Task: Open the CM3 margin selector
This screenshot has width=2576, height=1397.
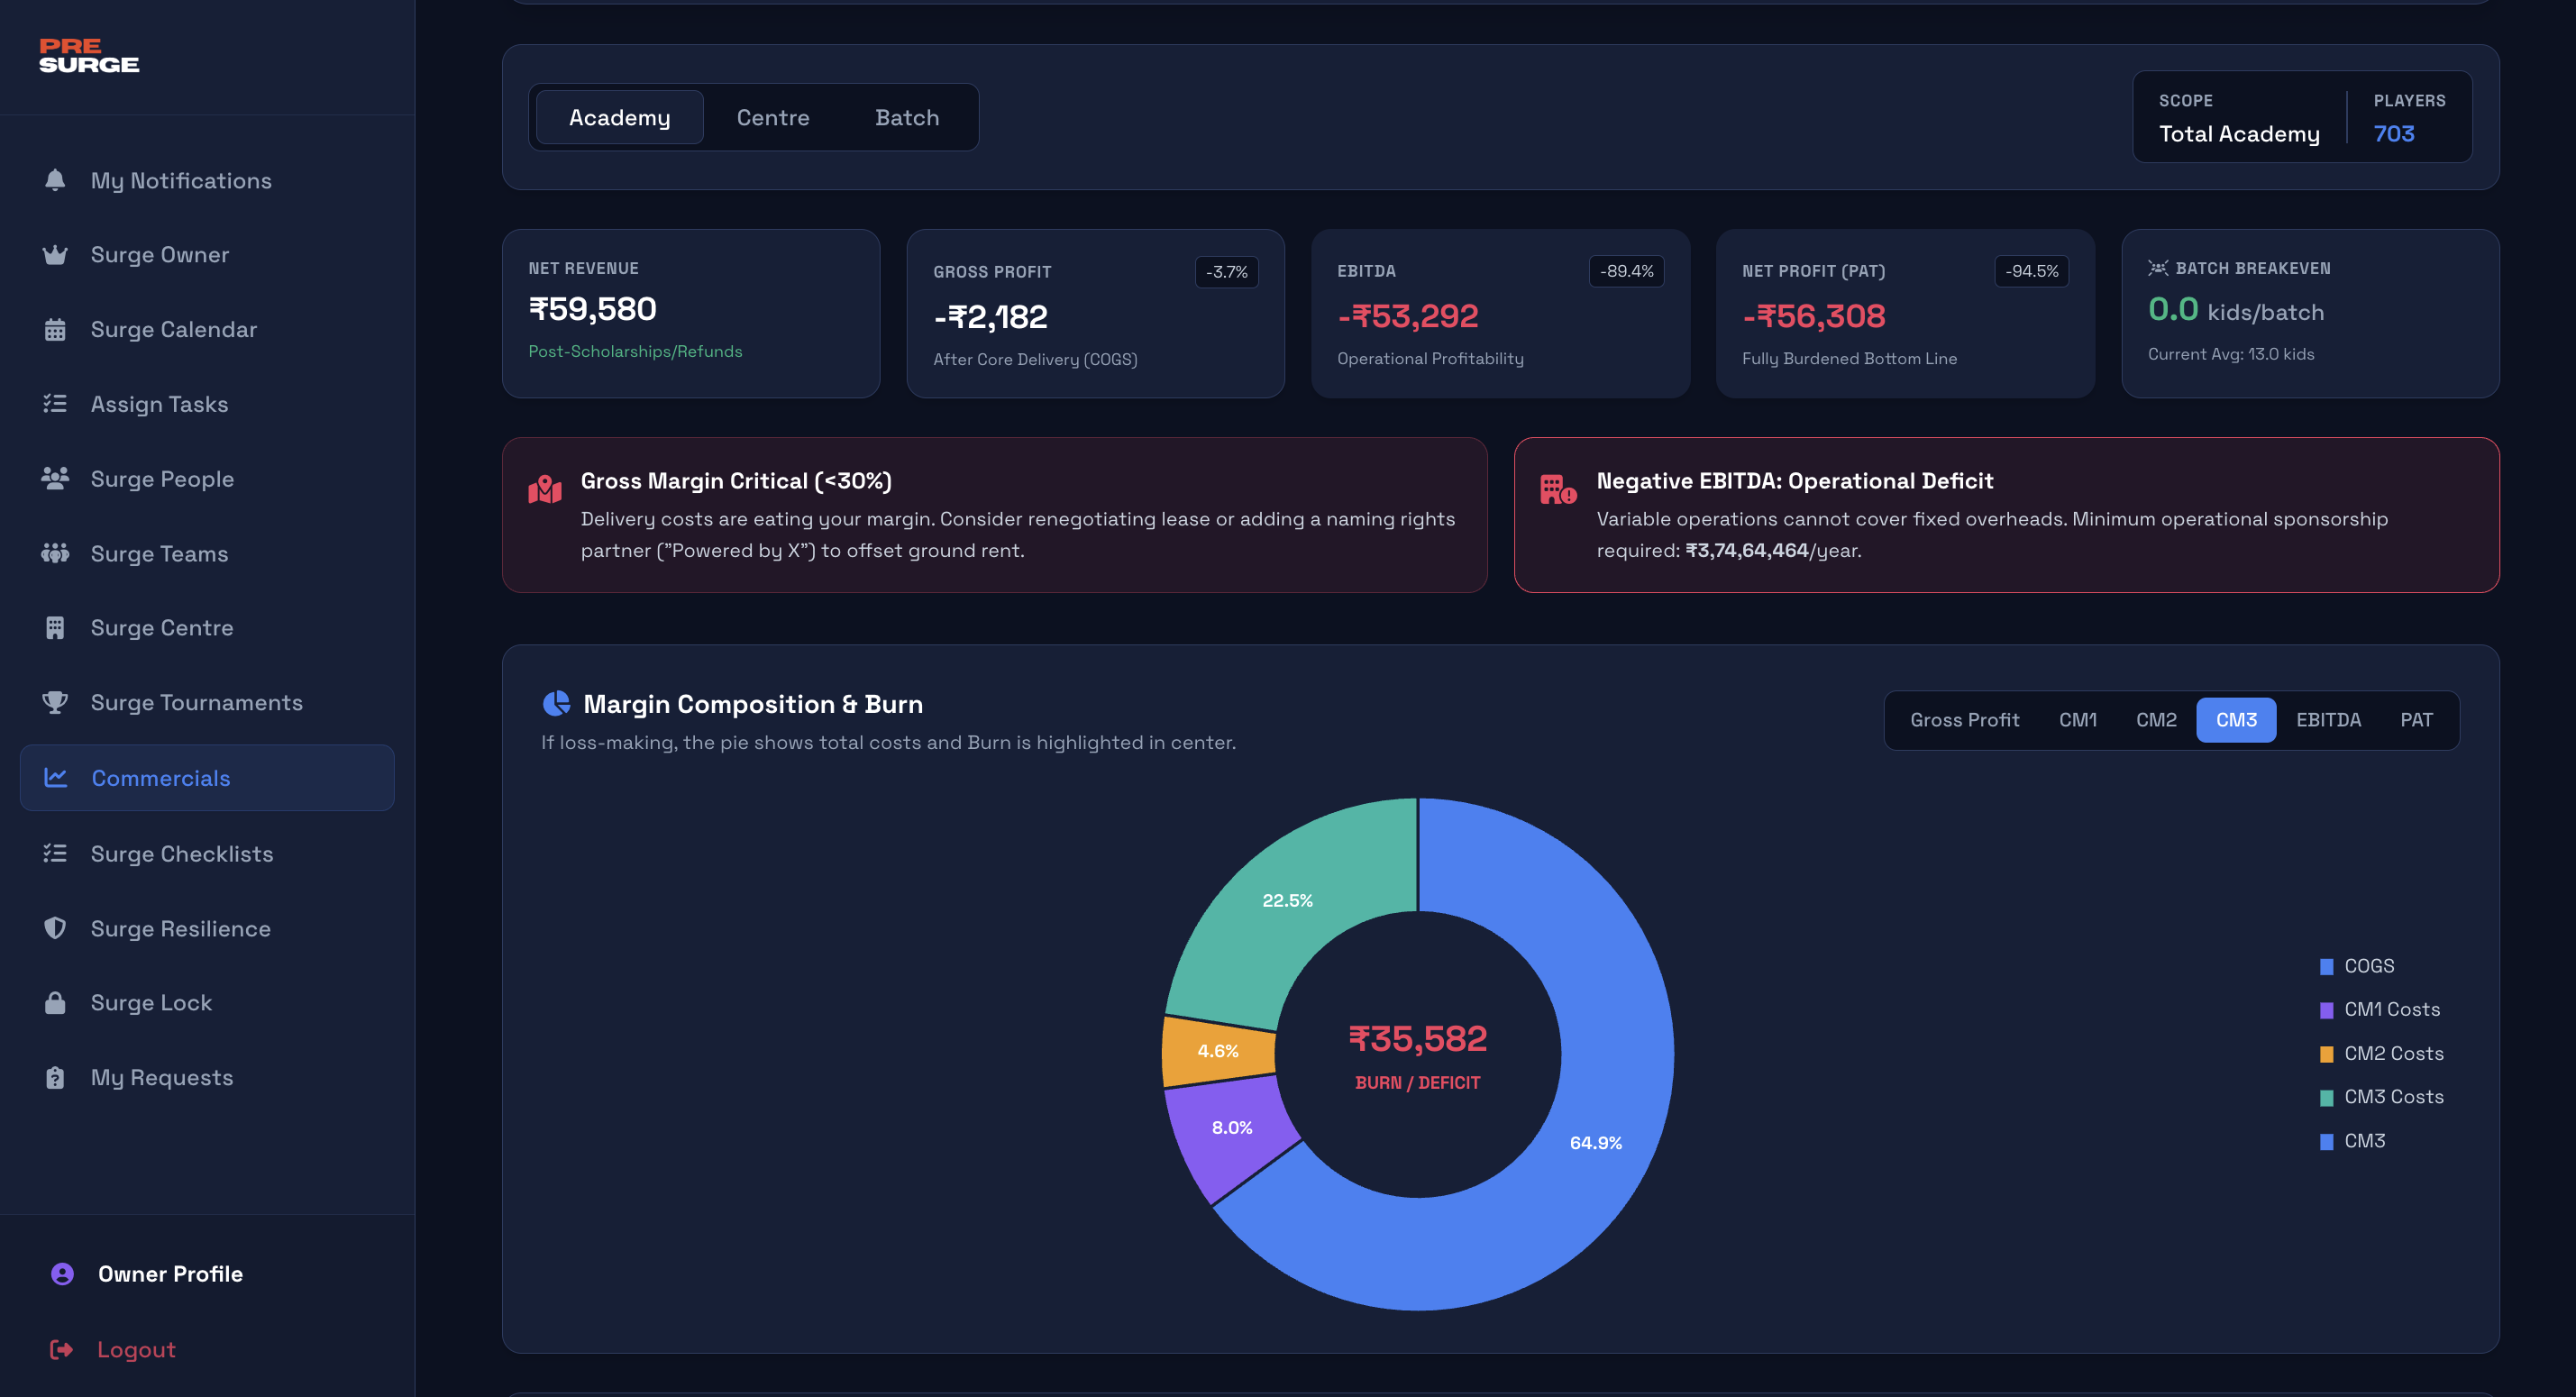Action: (x=2236, y=719)
